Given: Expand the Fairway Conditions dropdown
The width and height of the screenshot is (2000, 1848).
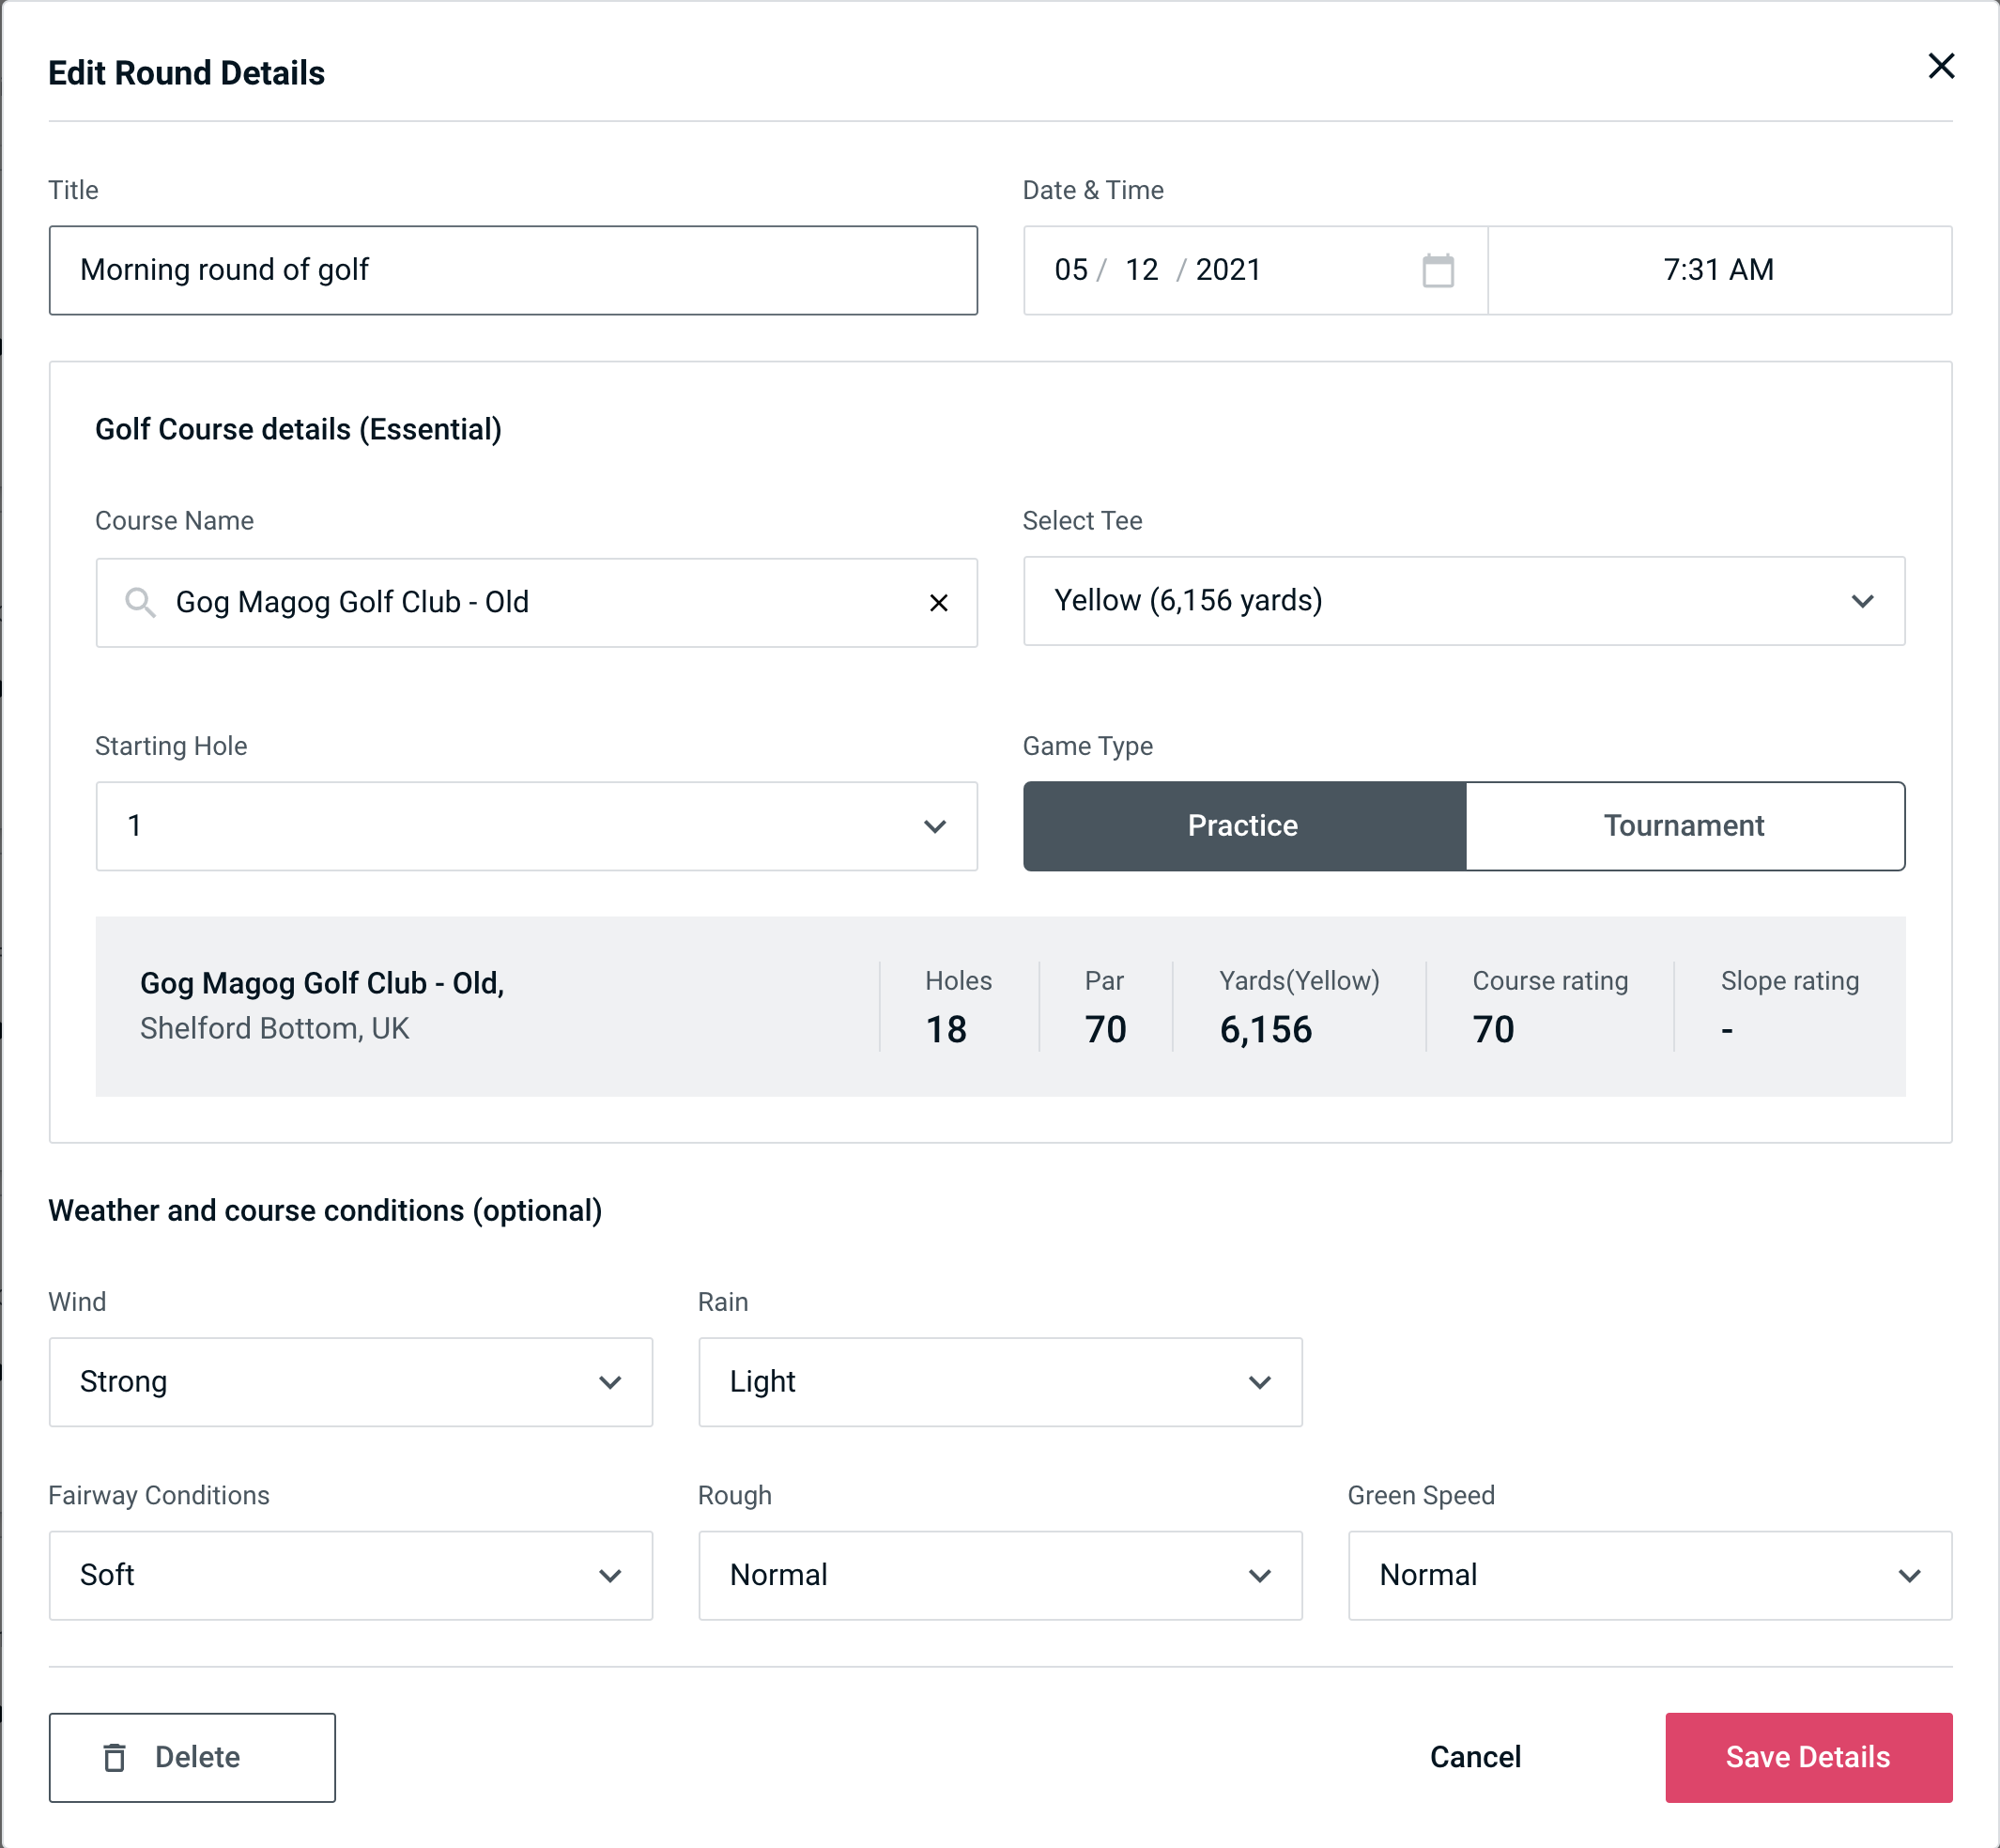Looking at the screenshot, I should tap(348, 1575).
